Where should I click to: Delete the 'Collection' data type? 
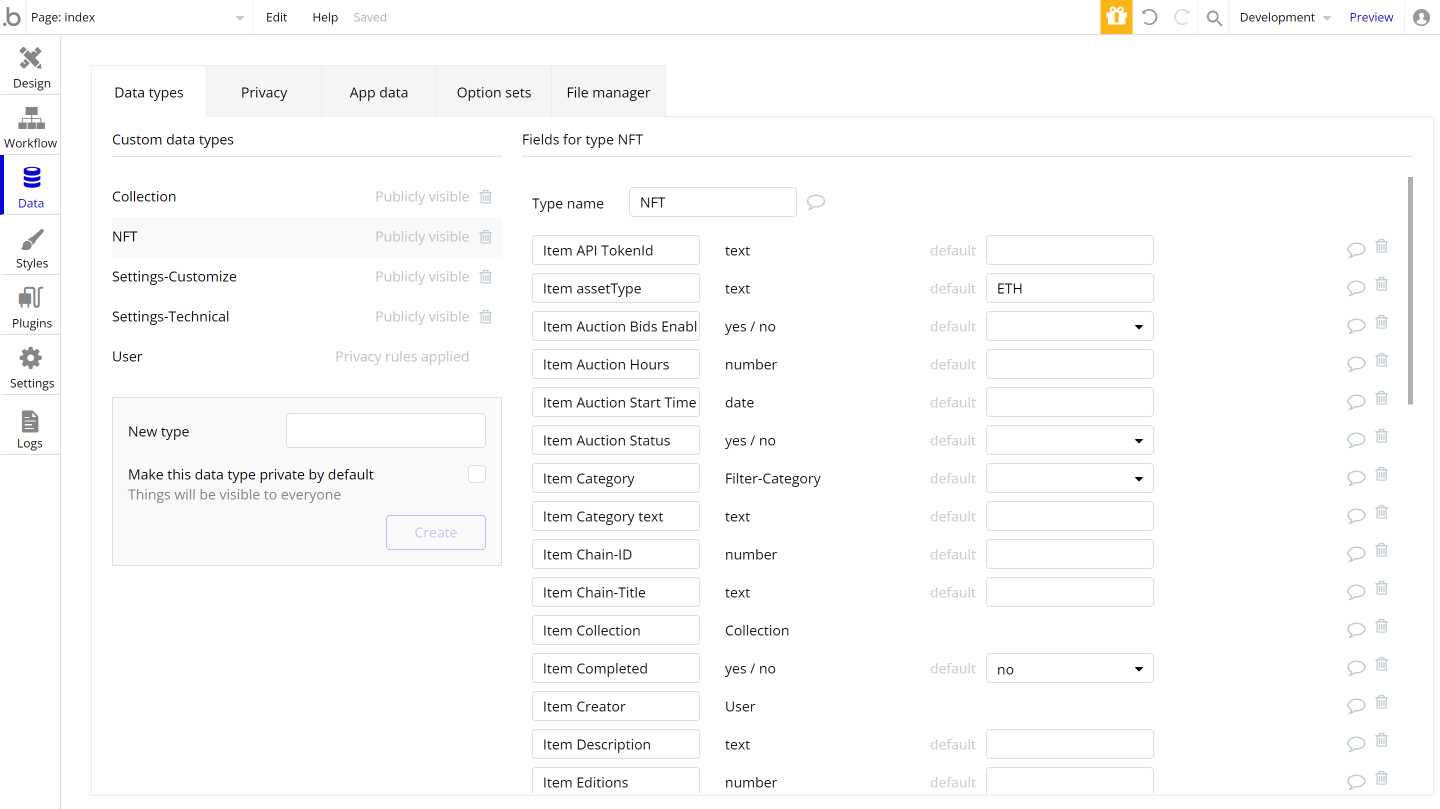[x=486, y=196]
